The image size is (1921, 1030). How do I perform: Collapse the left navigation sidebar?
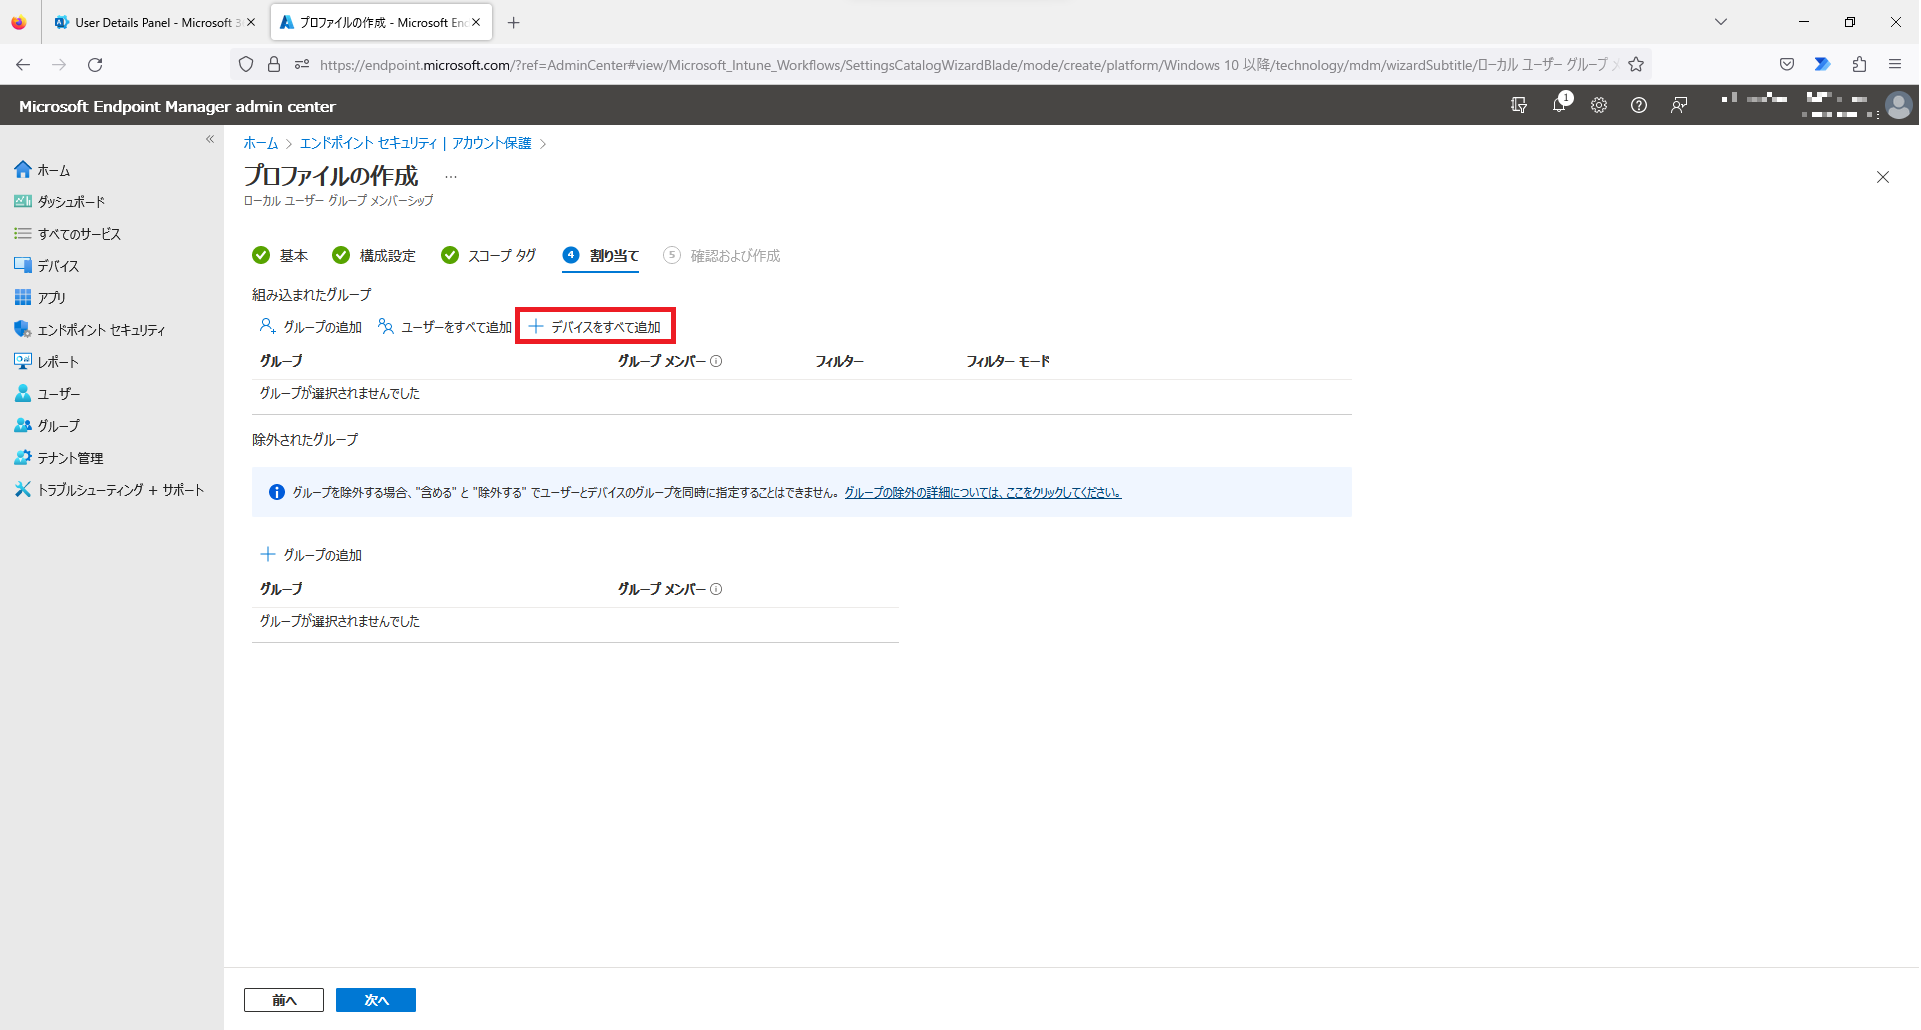pos(210,139)
